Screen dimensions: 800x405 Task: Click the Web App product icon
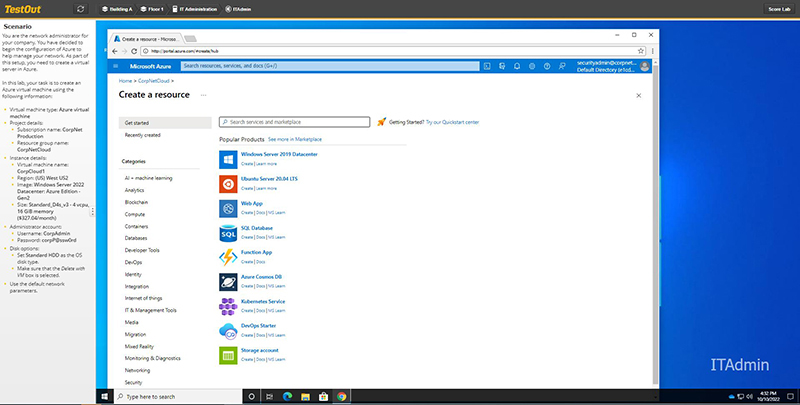pos(228,209)
